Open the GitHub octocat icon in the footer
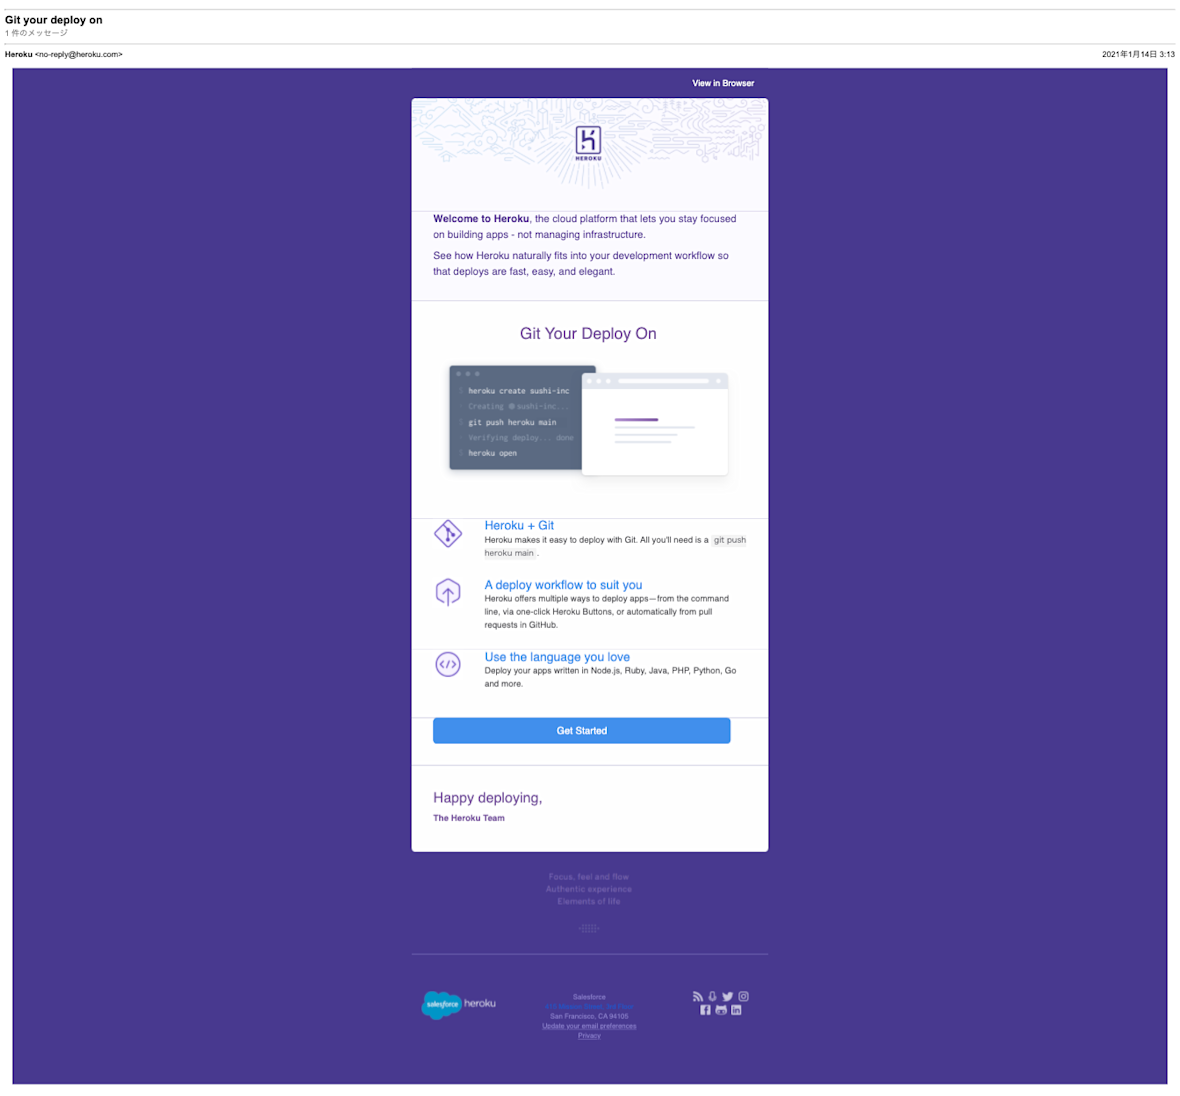 coord(721,1010)
